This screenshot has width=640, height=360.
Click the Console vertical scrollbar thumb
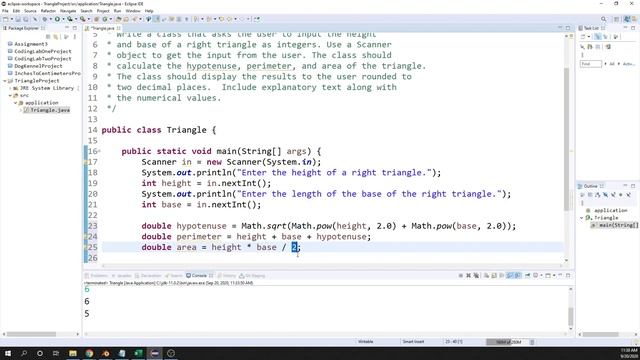[x=571, y=316]
